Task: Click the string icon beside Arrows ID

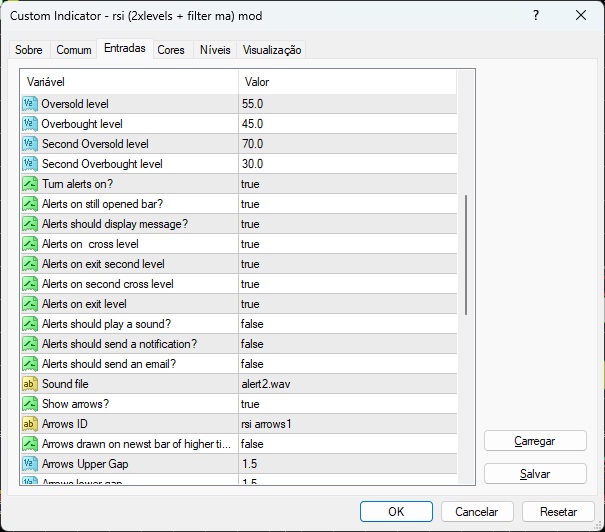Action: tap(29, 424)
